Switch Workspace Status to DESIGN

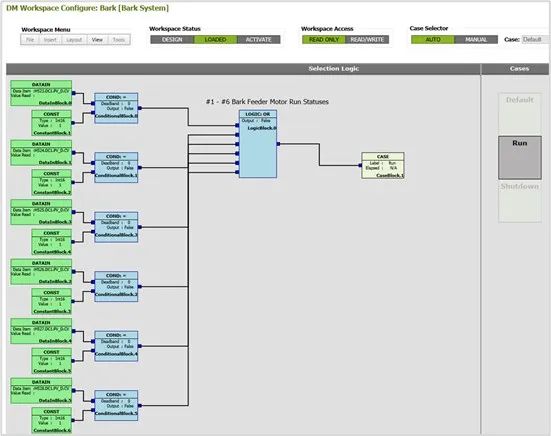(172, 40)
